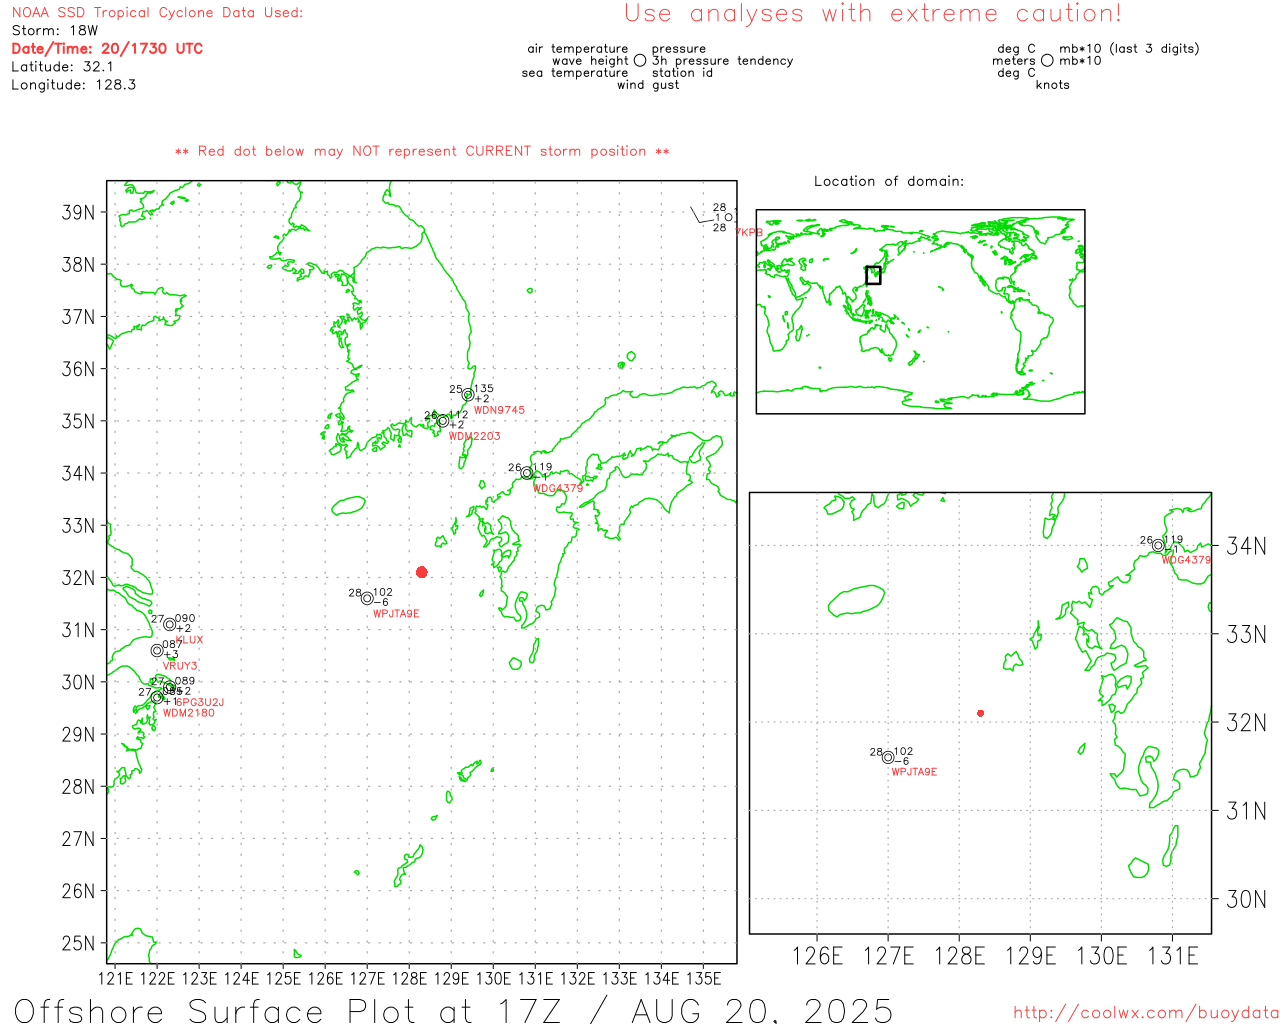This screenshot has height=1024, width=1280.
Task: Click the large '126E' label under inset map
Action: pyautogui.click(x=817, y=956)
